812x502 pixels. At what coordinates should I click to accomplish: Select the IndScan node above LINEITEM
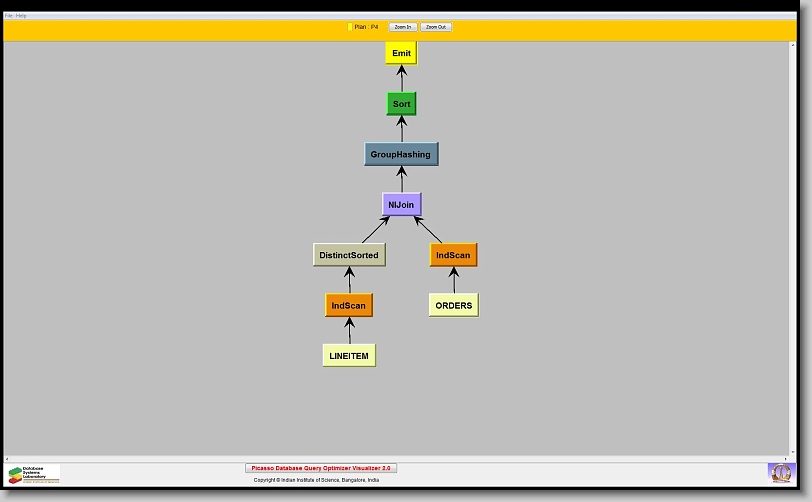pyautogui.click(x=349, y=305)
